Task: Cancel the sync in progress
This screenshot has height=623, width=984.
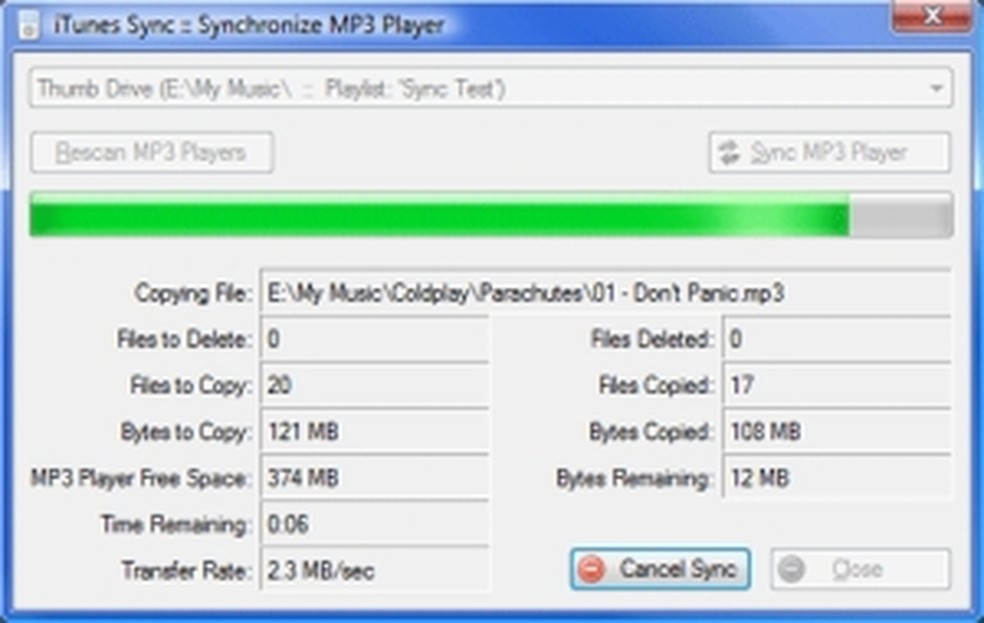Action: (x=660, y=569)
